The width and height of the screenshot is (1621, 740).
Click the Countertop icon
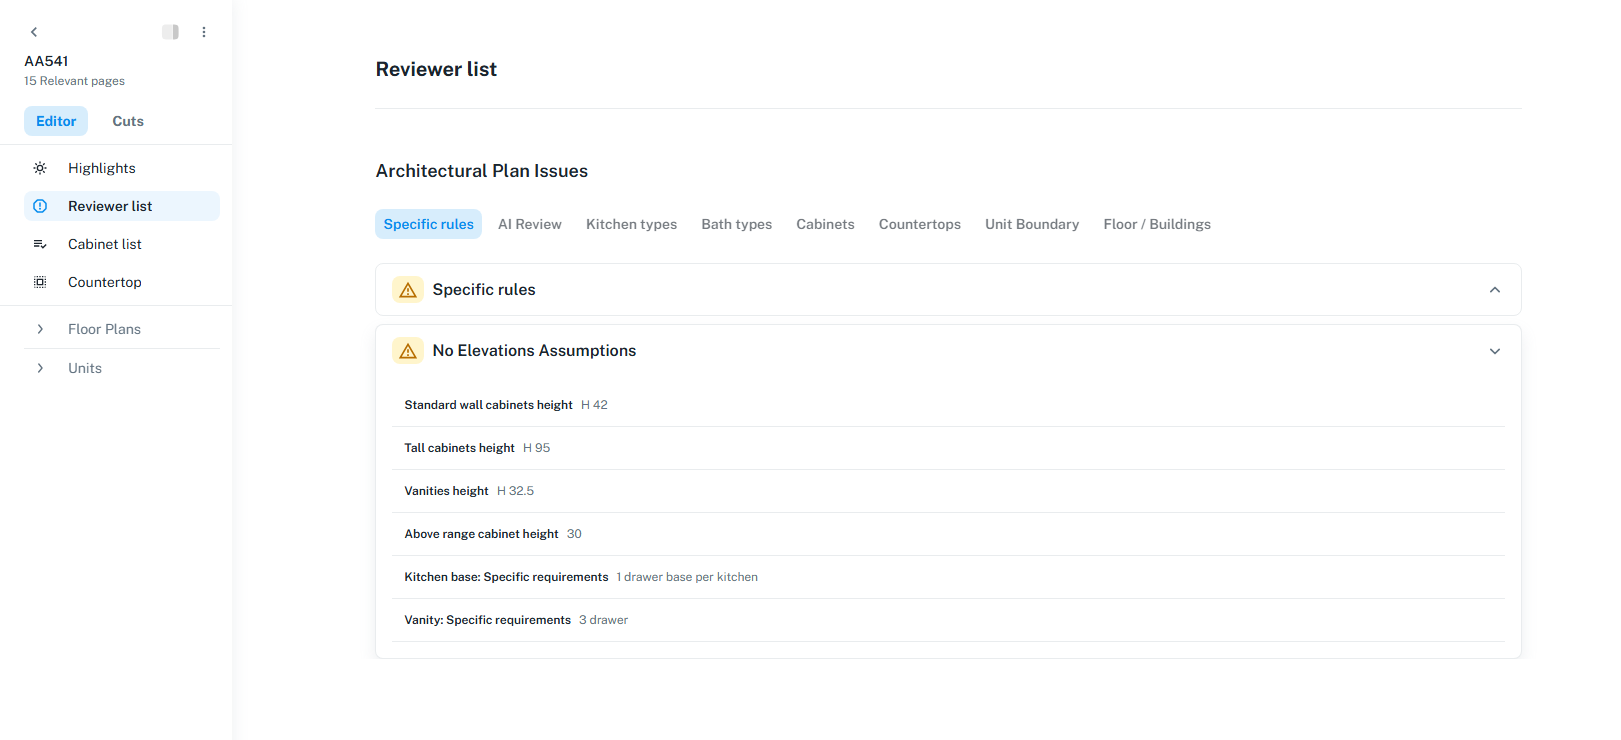point(40,282)
